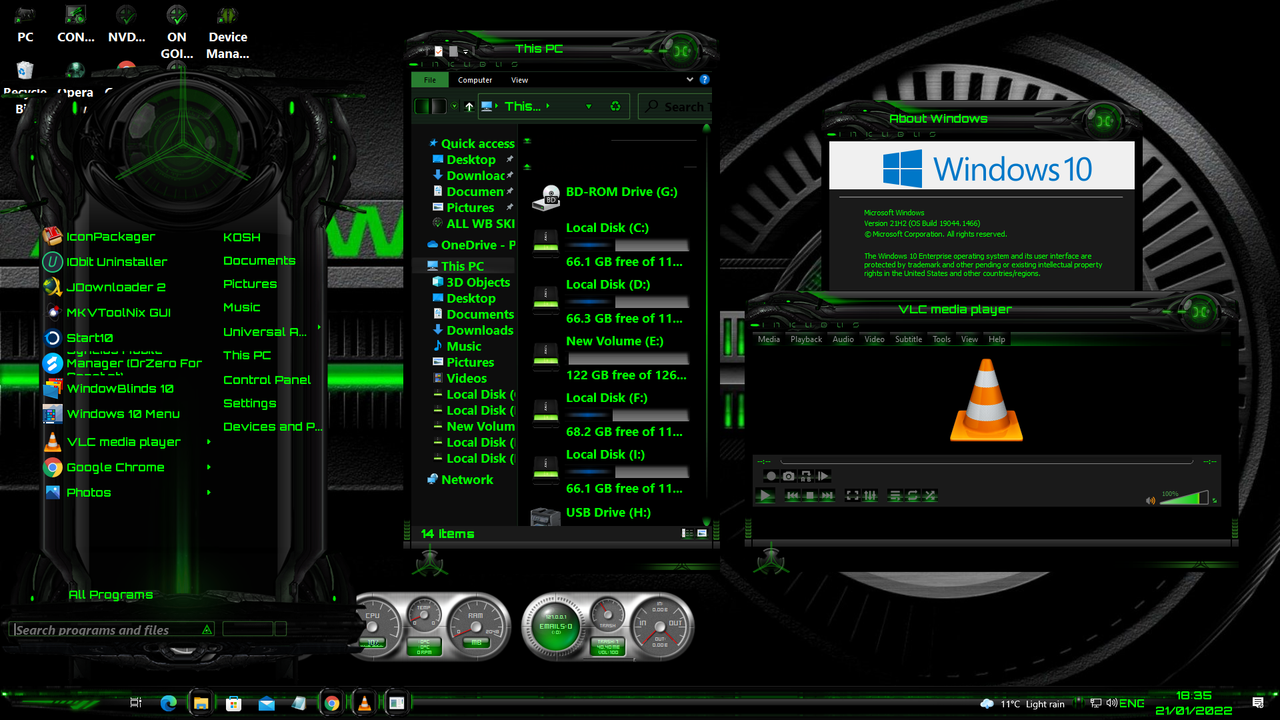Take a snapshot with VLC camera icon

coord(788,476)
